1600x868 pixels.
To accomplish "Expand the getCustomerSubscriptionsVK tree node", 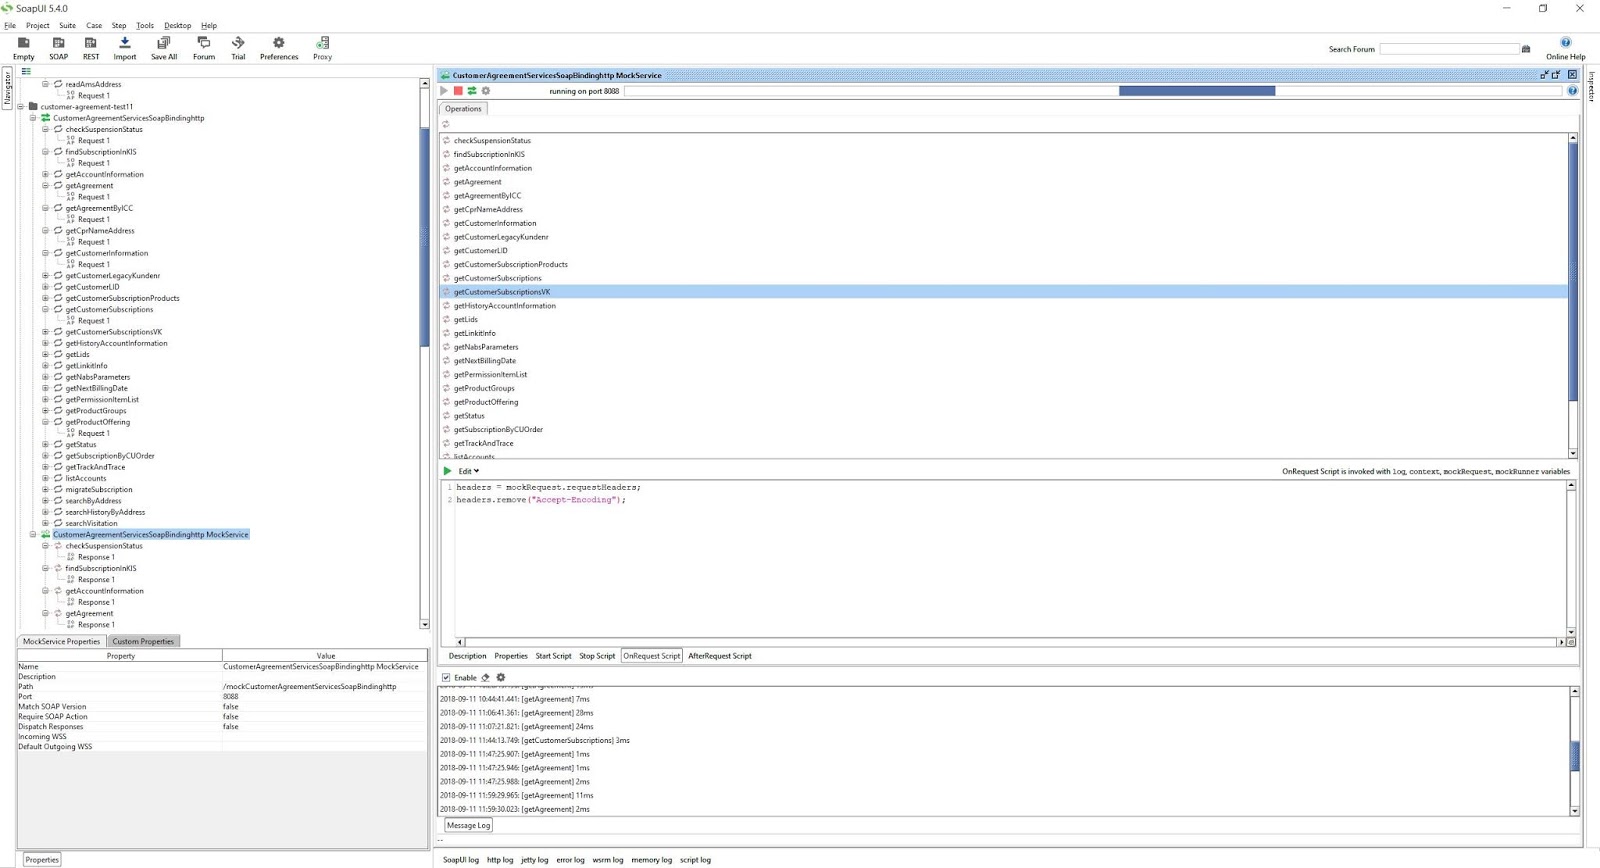I will click(45, 332).
